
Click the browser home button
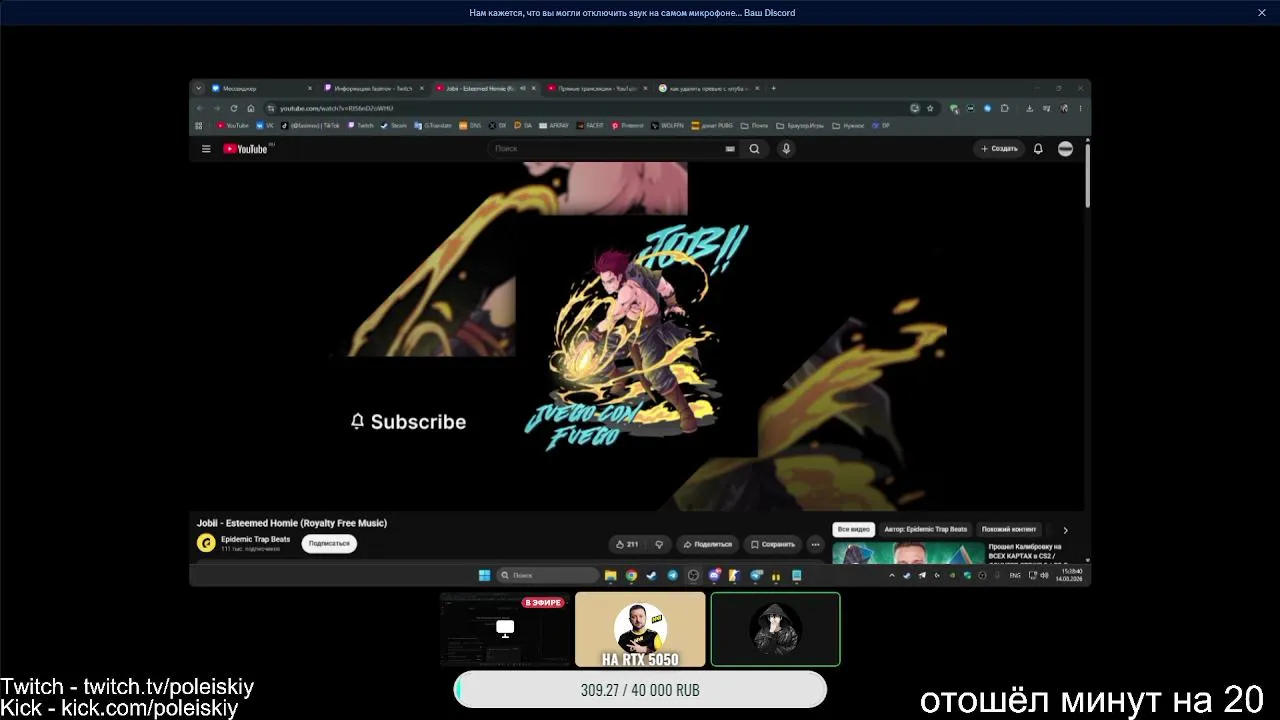[x=251, y=108]
